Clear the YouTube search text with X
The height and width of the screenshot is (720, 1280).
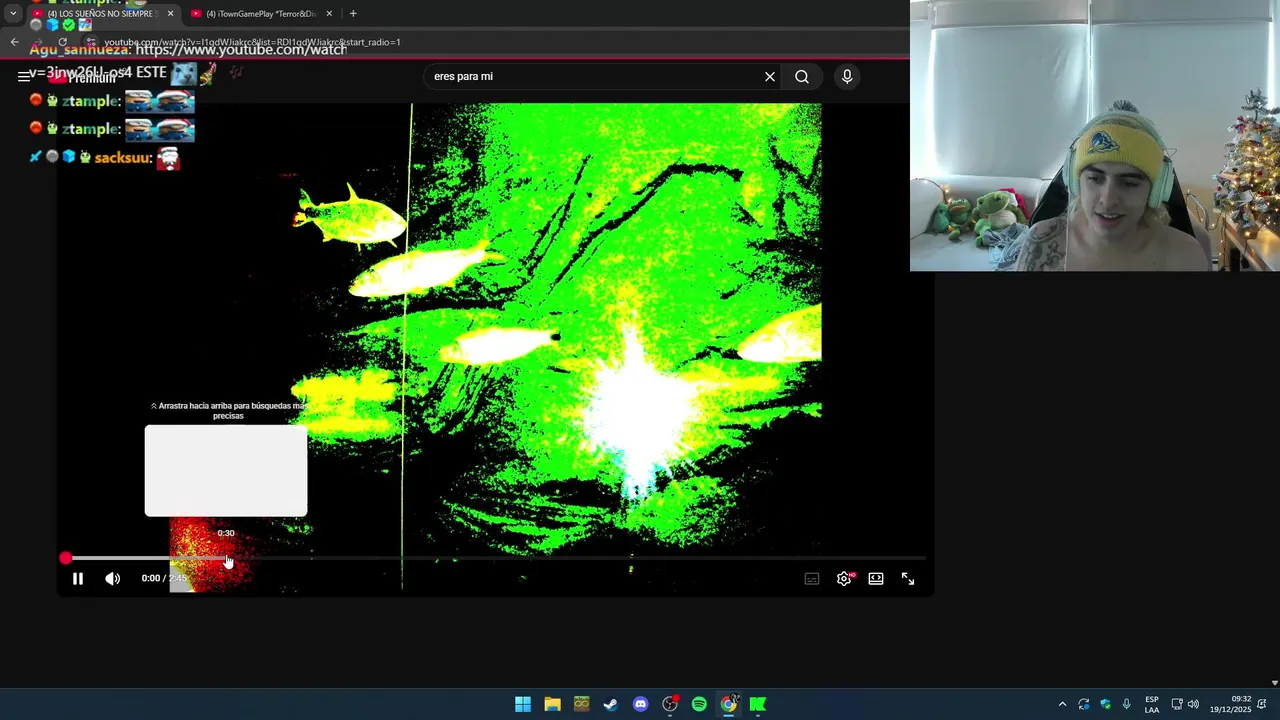coord(770,76)
